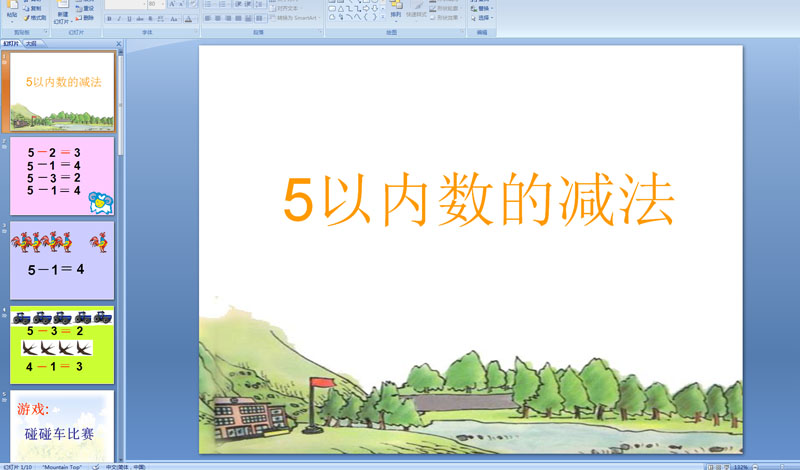Switch to Slide Sorter view
The image size is (800, 470).
[x=718, y=467]
